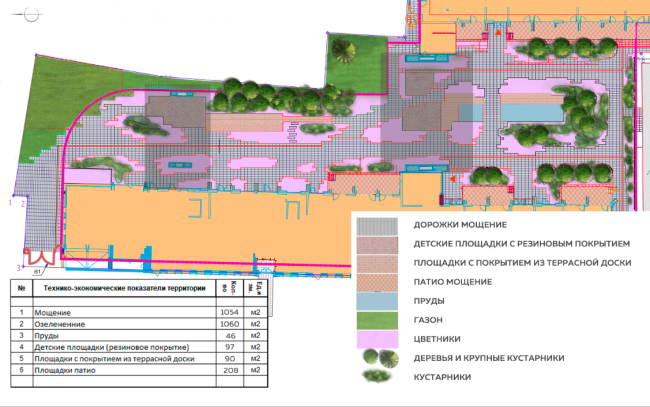
Task: Pick the blue ПРУДЫ legend swatch
Action: point(380,301)
